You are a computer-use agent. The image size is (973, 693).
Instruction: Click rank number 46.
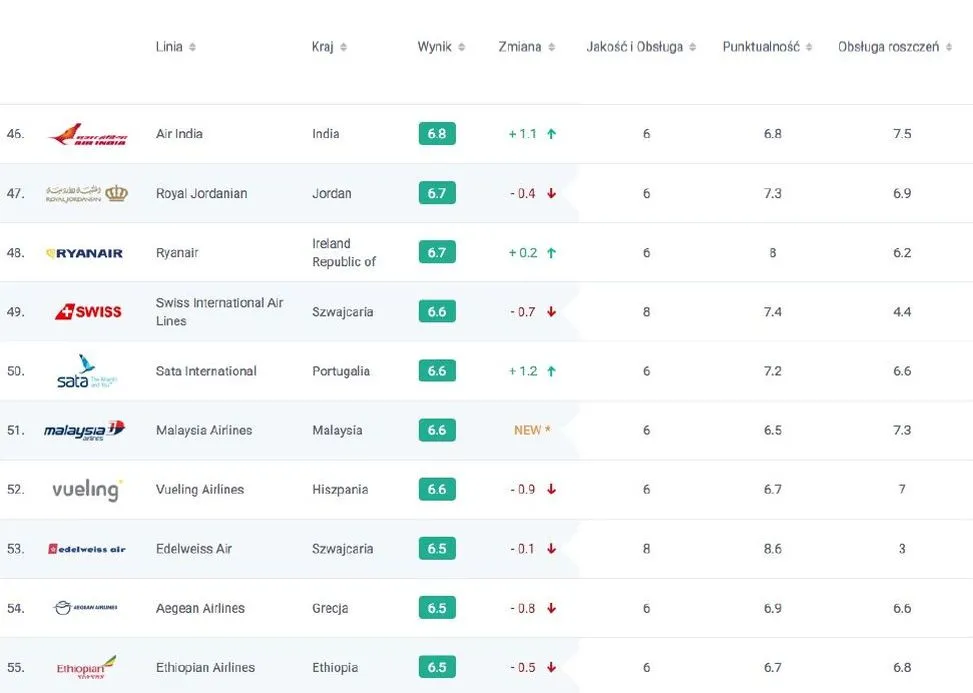click(16, 134)
